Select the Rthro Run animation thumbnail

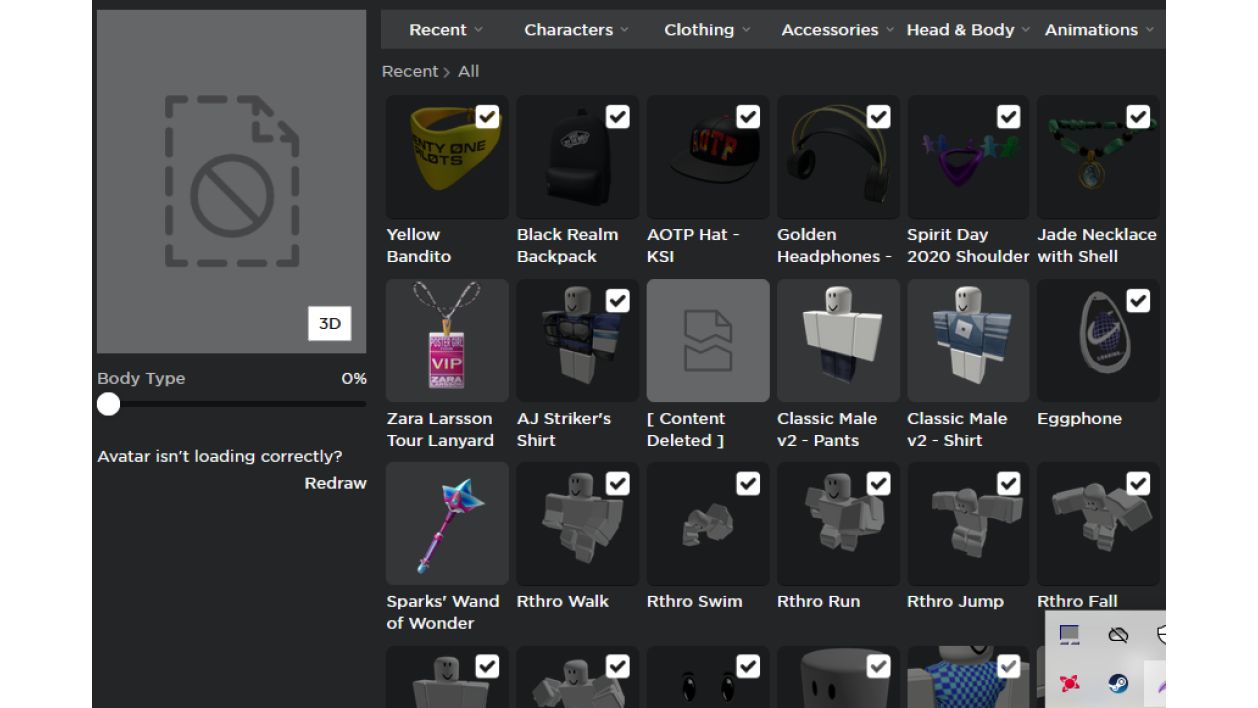tap(838, 523)
